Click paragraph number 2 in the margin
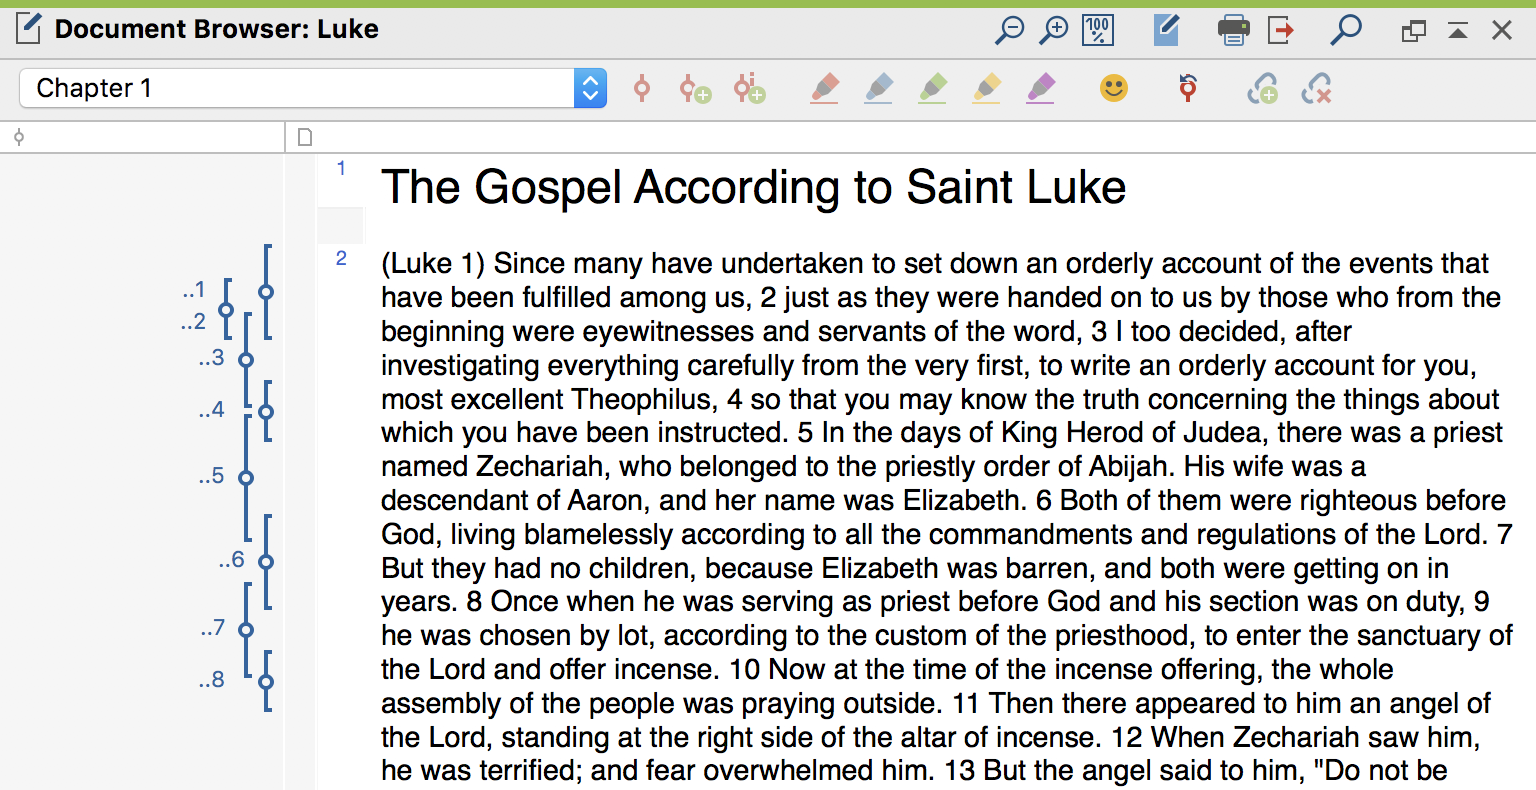 [x=341, y=258]
